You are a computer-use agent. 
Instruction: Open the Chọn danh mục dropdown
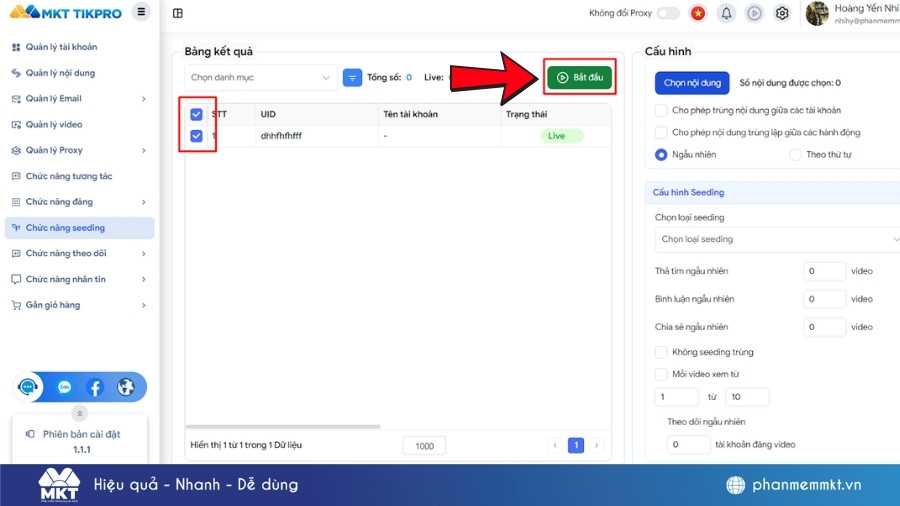261,77
